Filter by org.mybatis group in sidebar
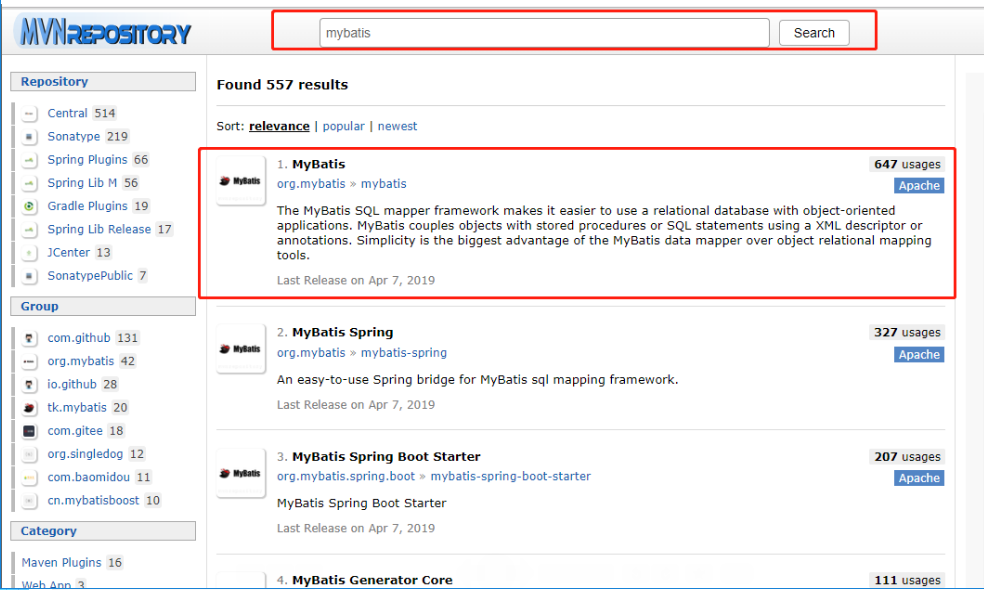984x590 pixels. click(81, 362)
